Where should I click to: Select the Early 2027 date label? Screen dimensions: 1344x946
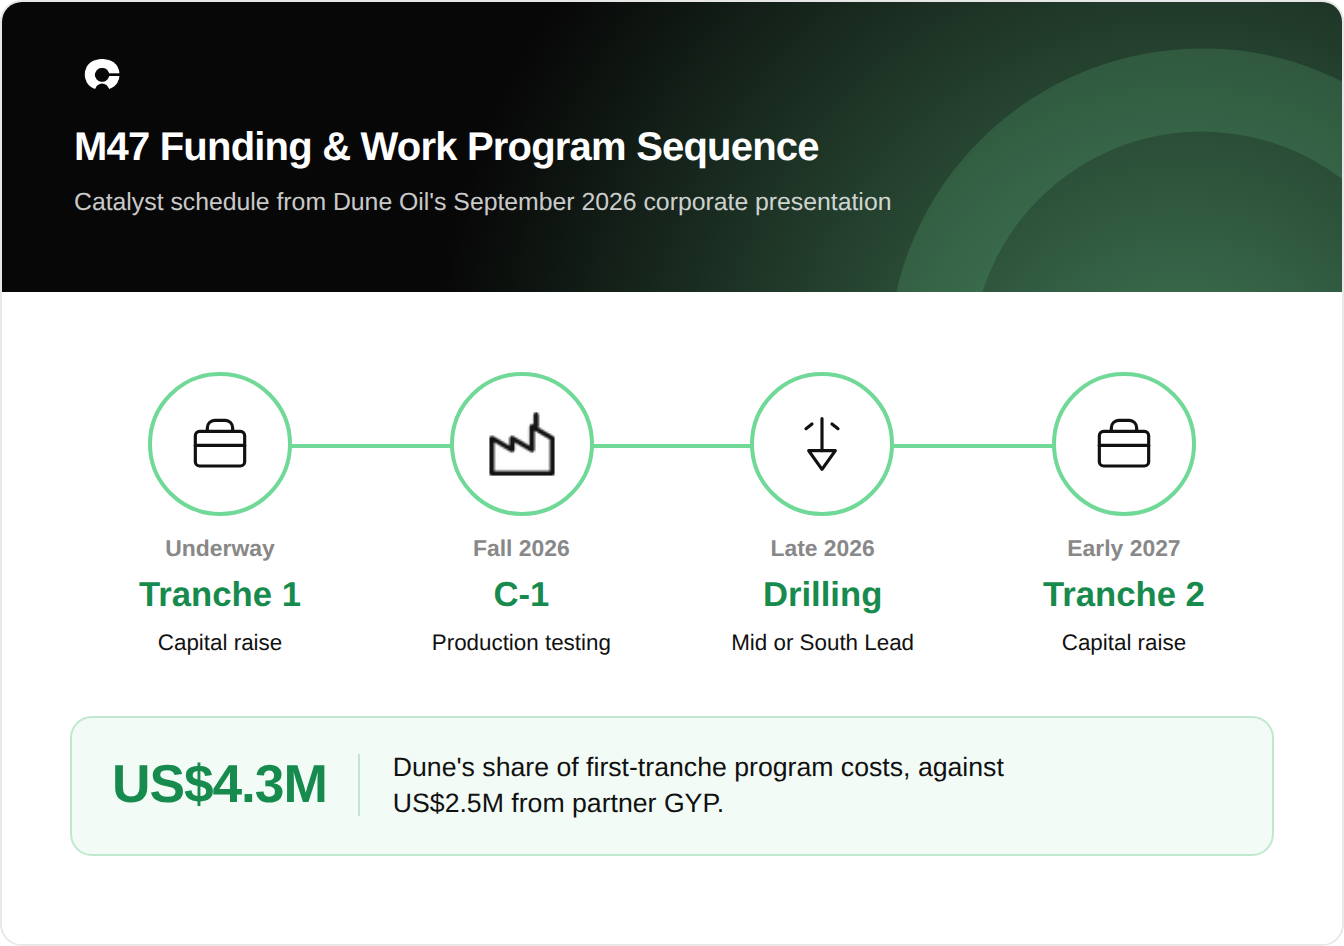point(1124,548)
